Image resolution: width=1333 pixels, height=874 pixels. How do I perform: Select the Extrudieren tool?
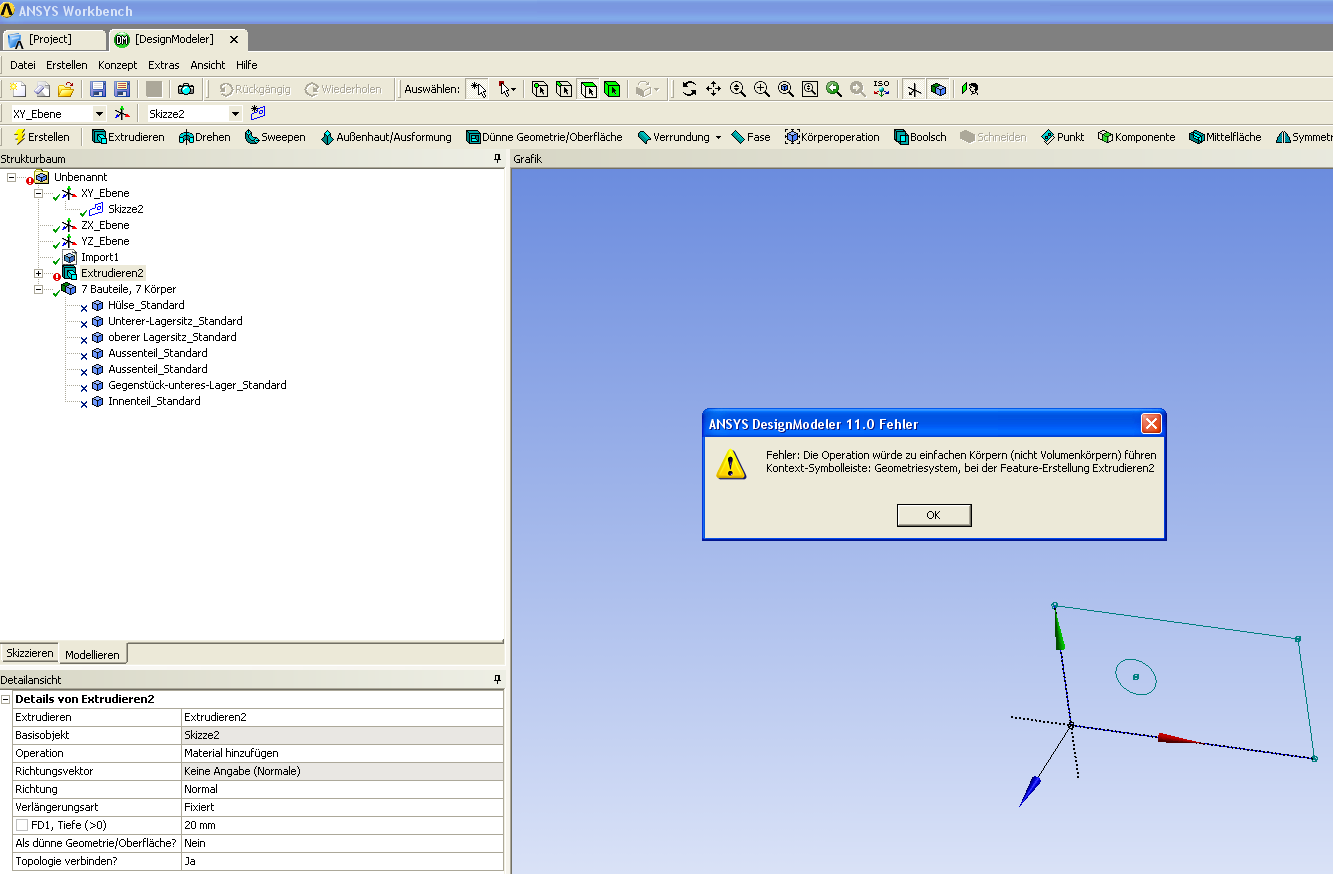(x=128, y=137)
